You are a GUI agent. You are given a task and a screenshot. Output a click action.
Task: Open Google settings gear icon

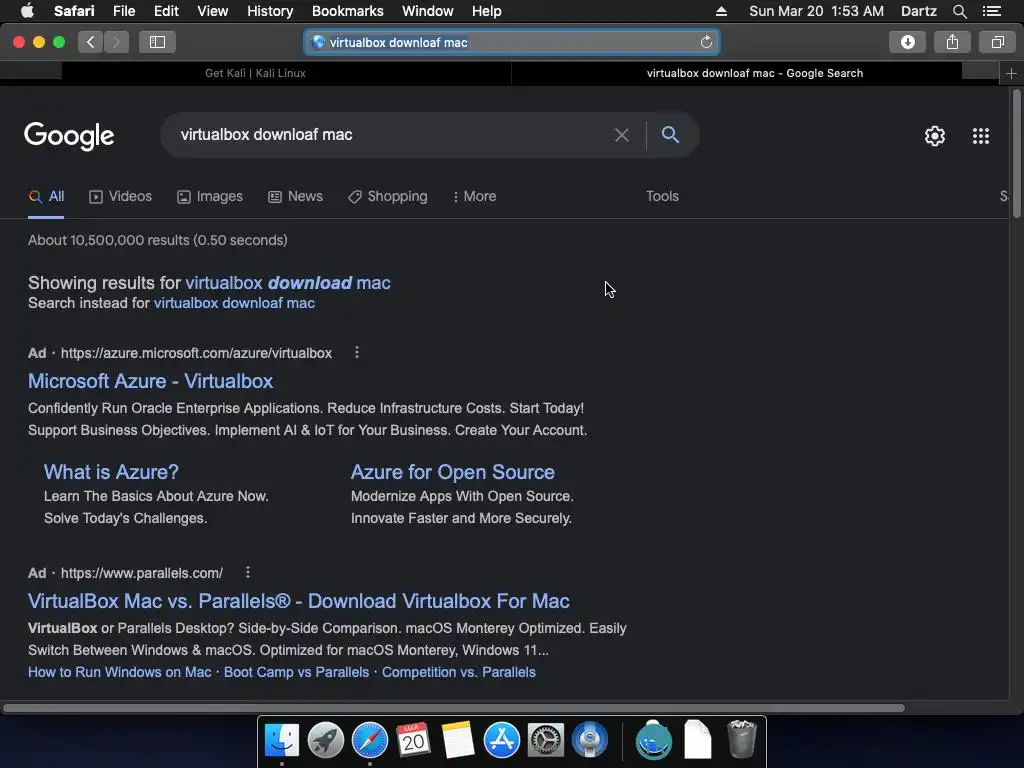pos(935,136)
